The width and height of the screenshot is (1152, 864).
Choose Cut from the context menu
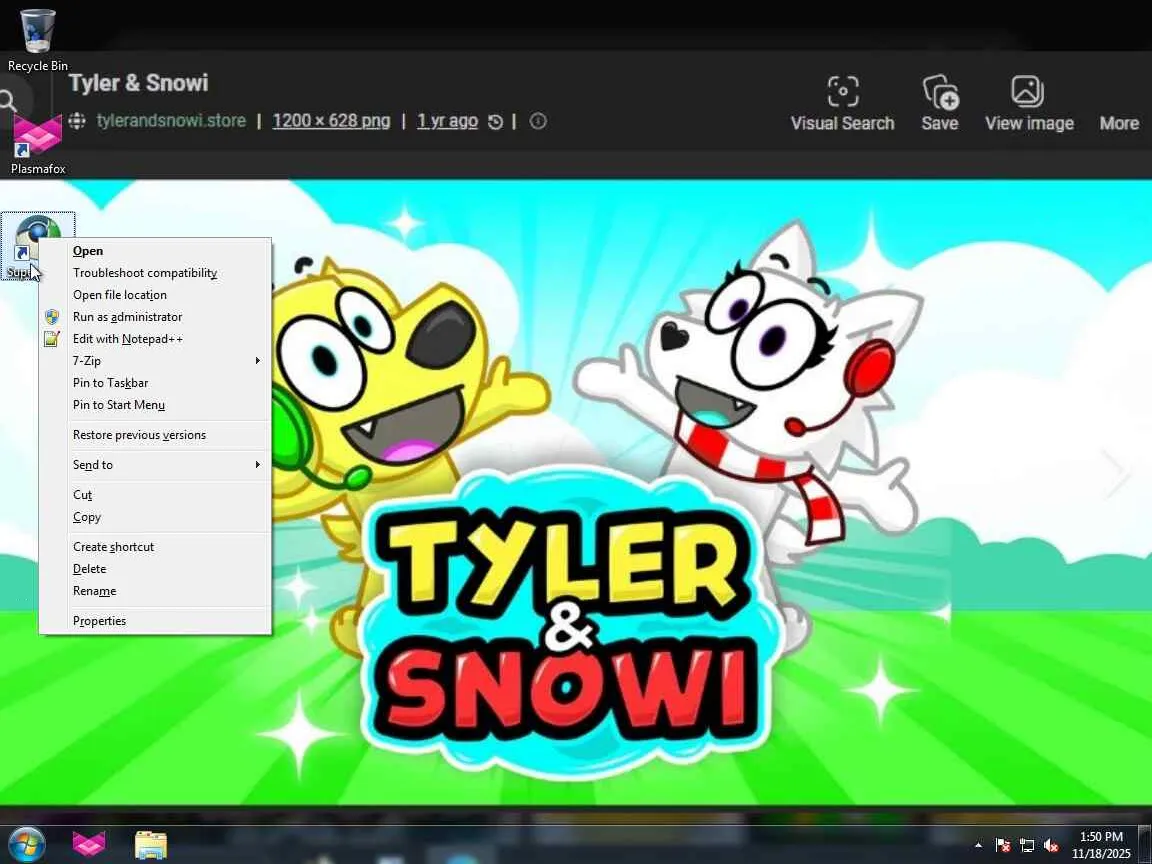click(x=155, y=494)
